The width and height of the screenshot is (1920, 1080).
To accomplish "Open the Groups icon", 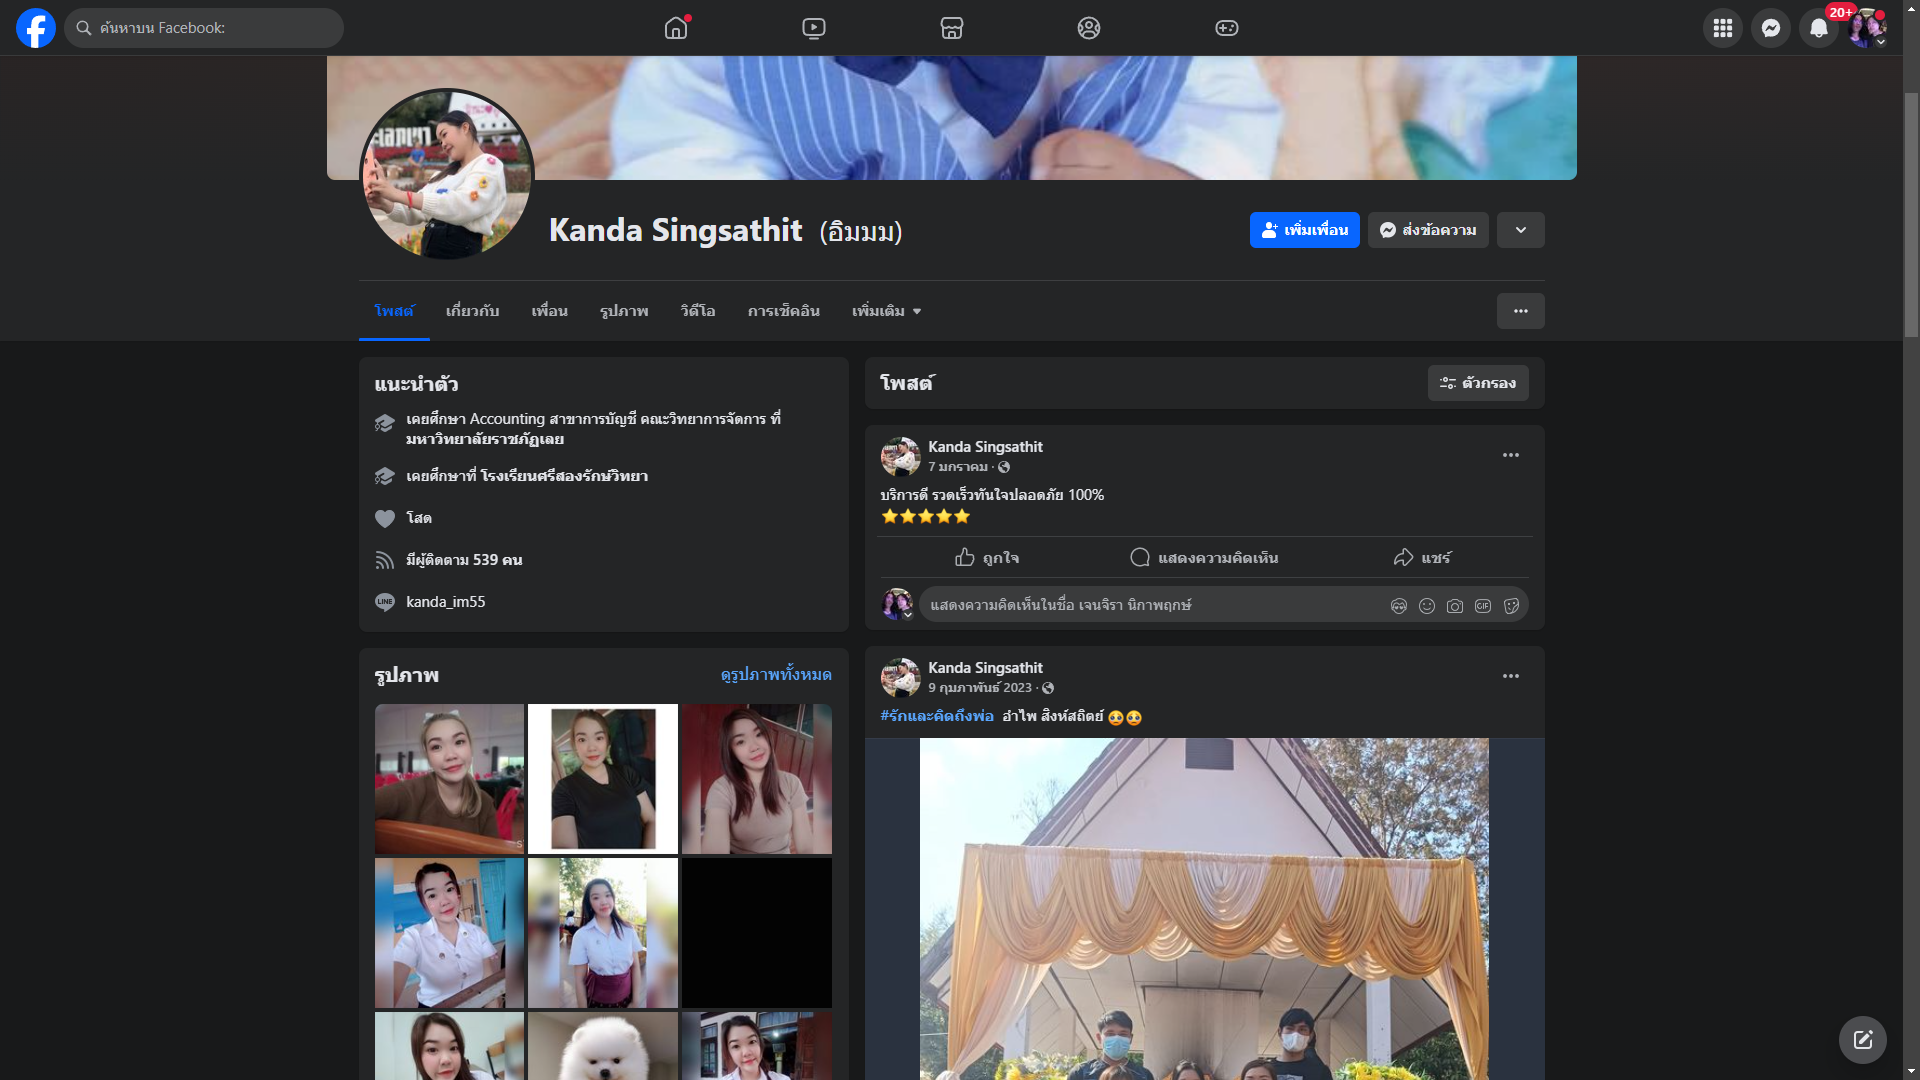I will 1088,28.
